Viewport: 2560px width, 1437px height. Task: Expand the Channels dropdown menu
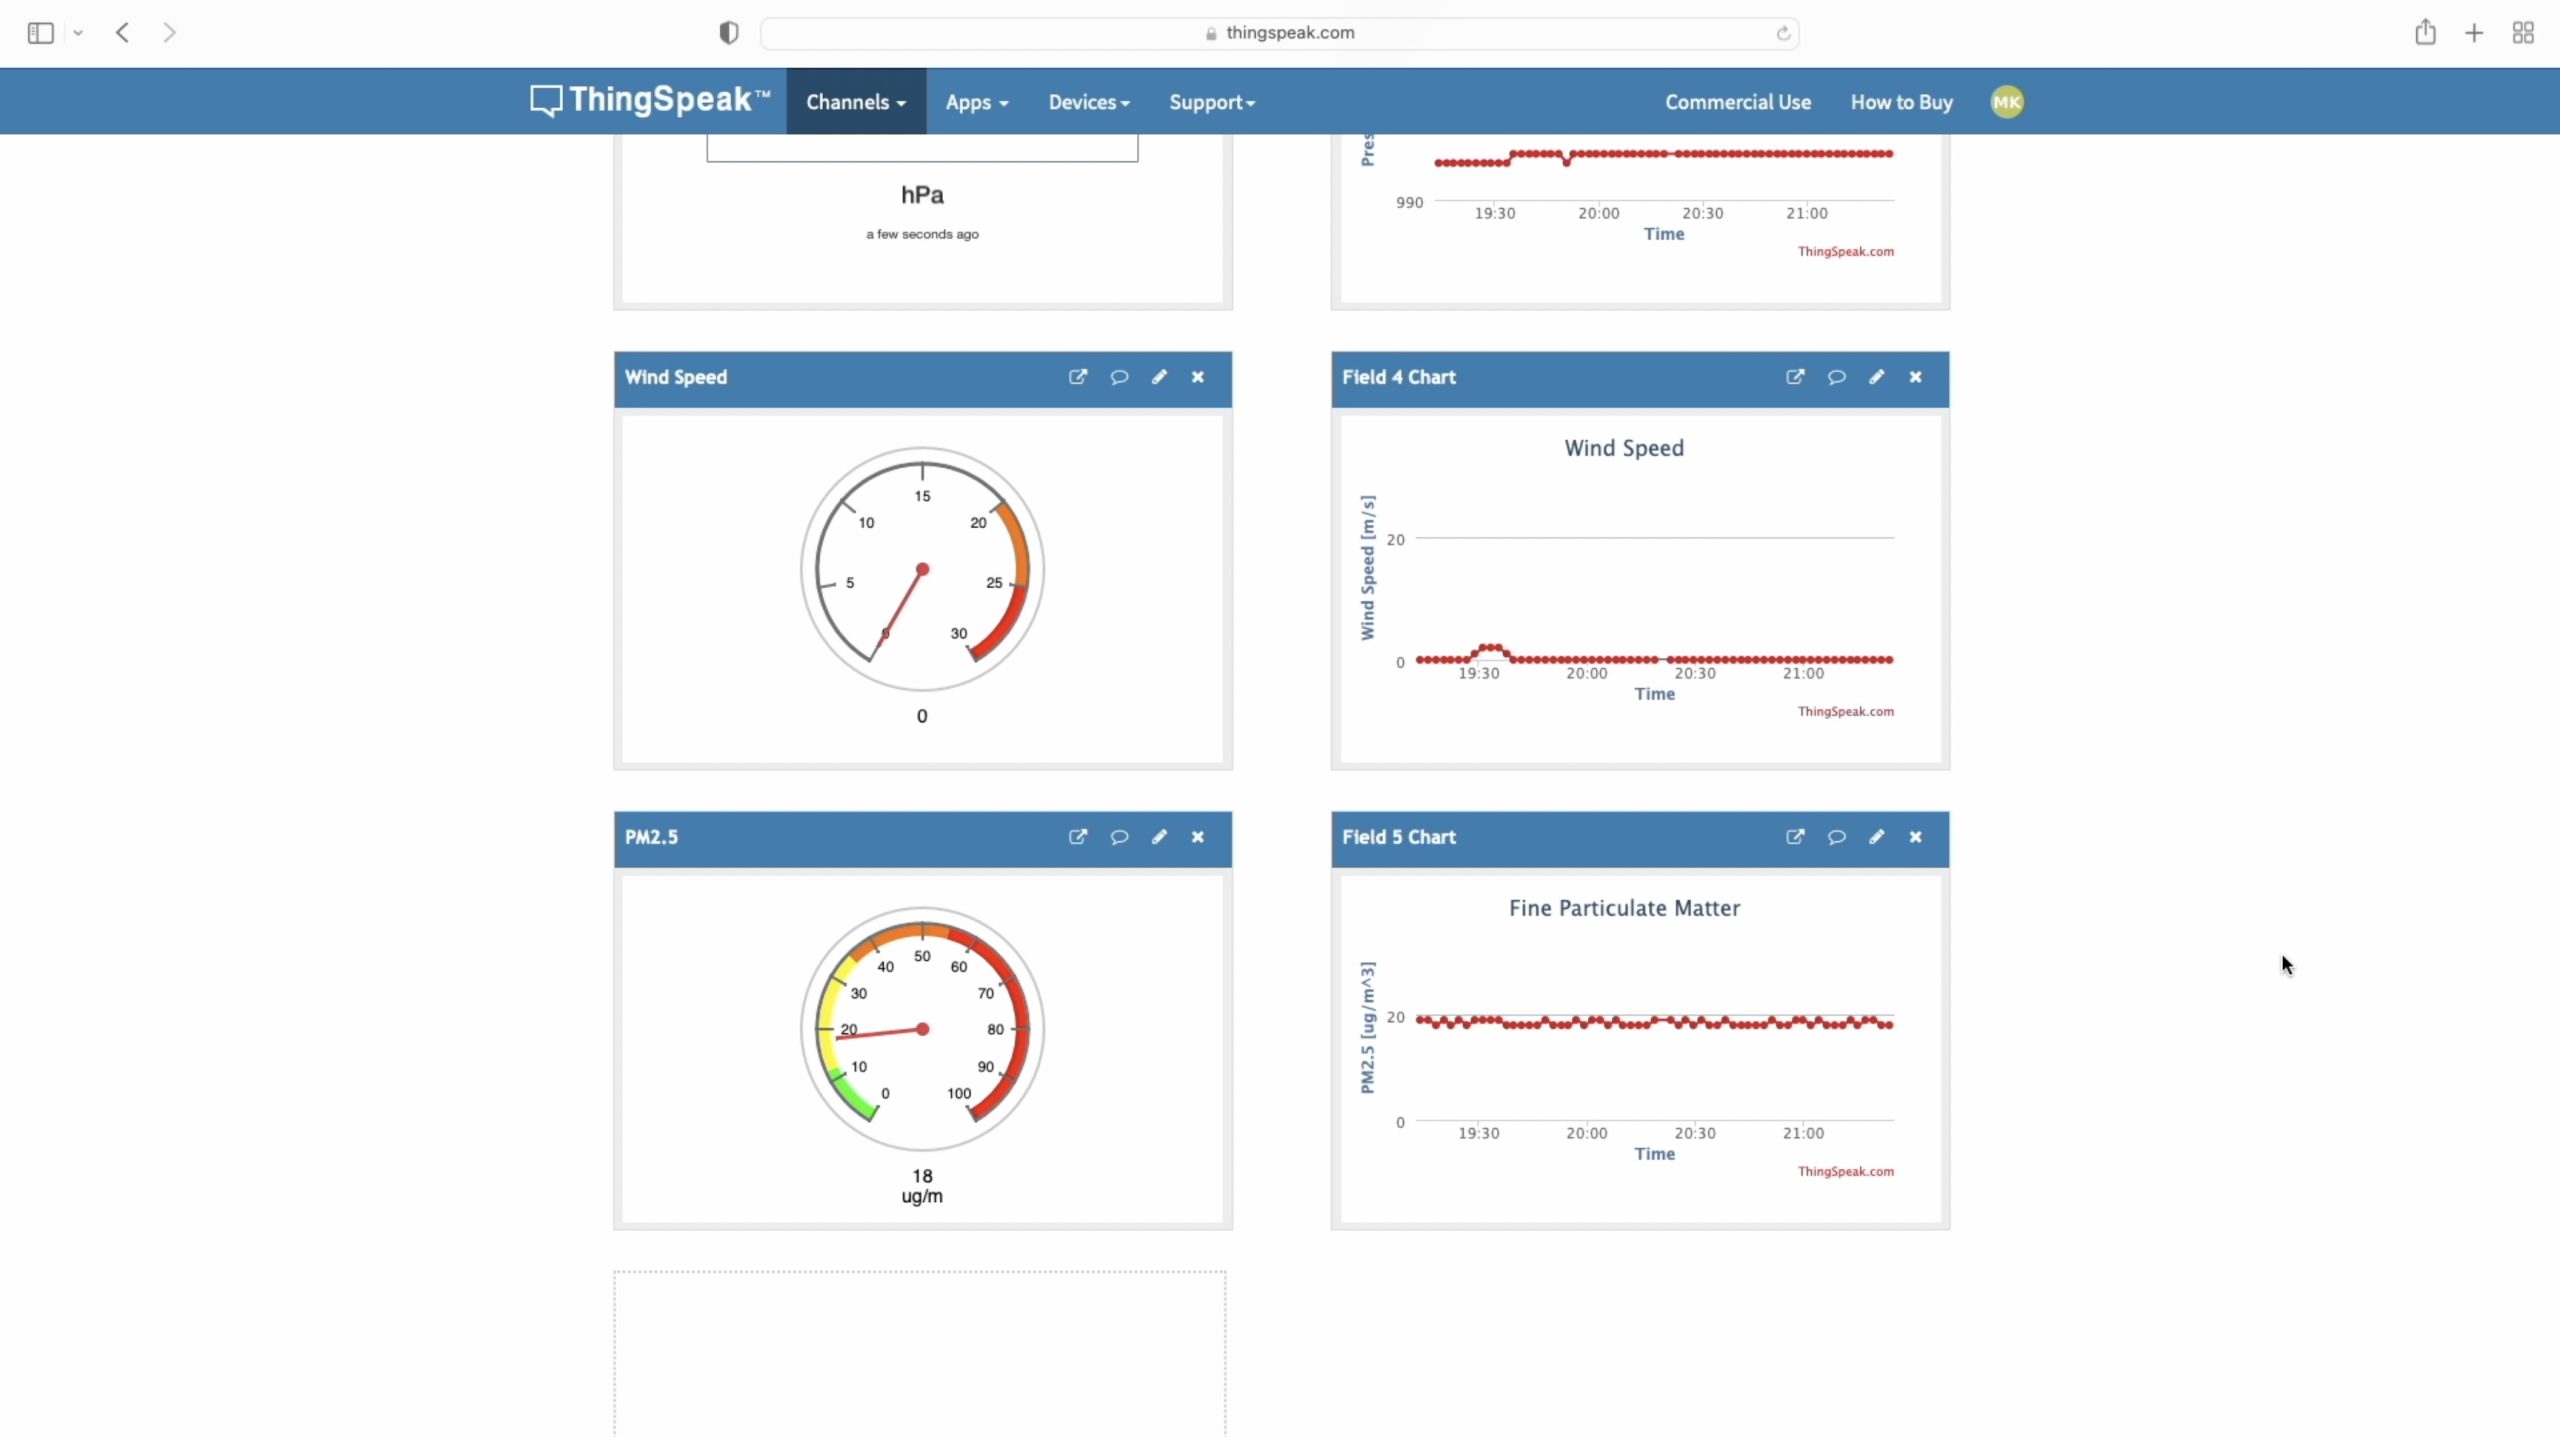(856, 102)
